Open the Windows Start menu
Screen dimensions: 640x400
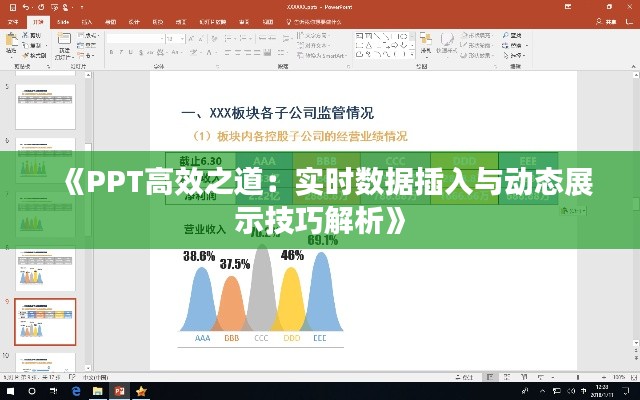10,391
